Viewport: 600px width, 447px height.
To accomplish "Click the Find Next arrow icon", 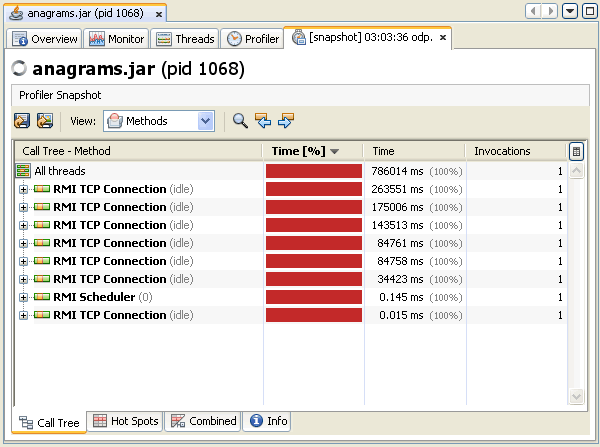I will click(x=286, y=121).
